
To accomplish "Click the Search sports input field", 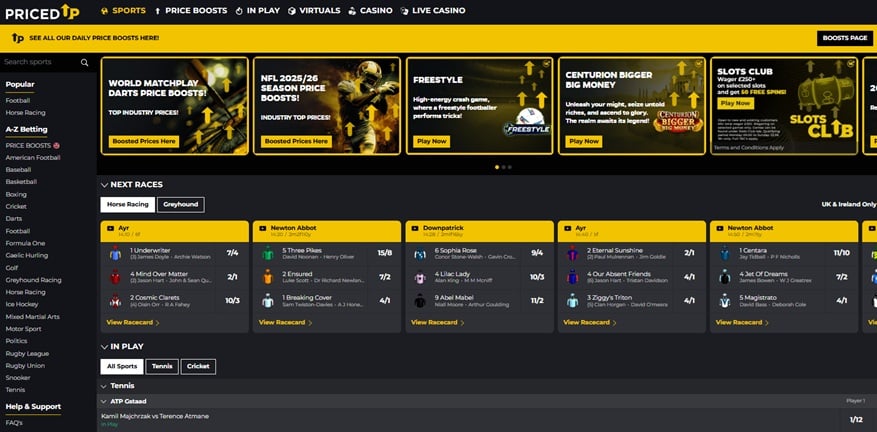I will tap(42, 62).
